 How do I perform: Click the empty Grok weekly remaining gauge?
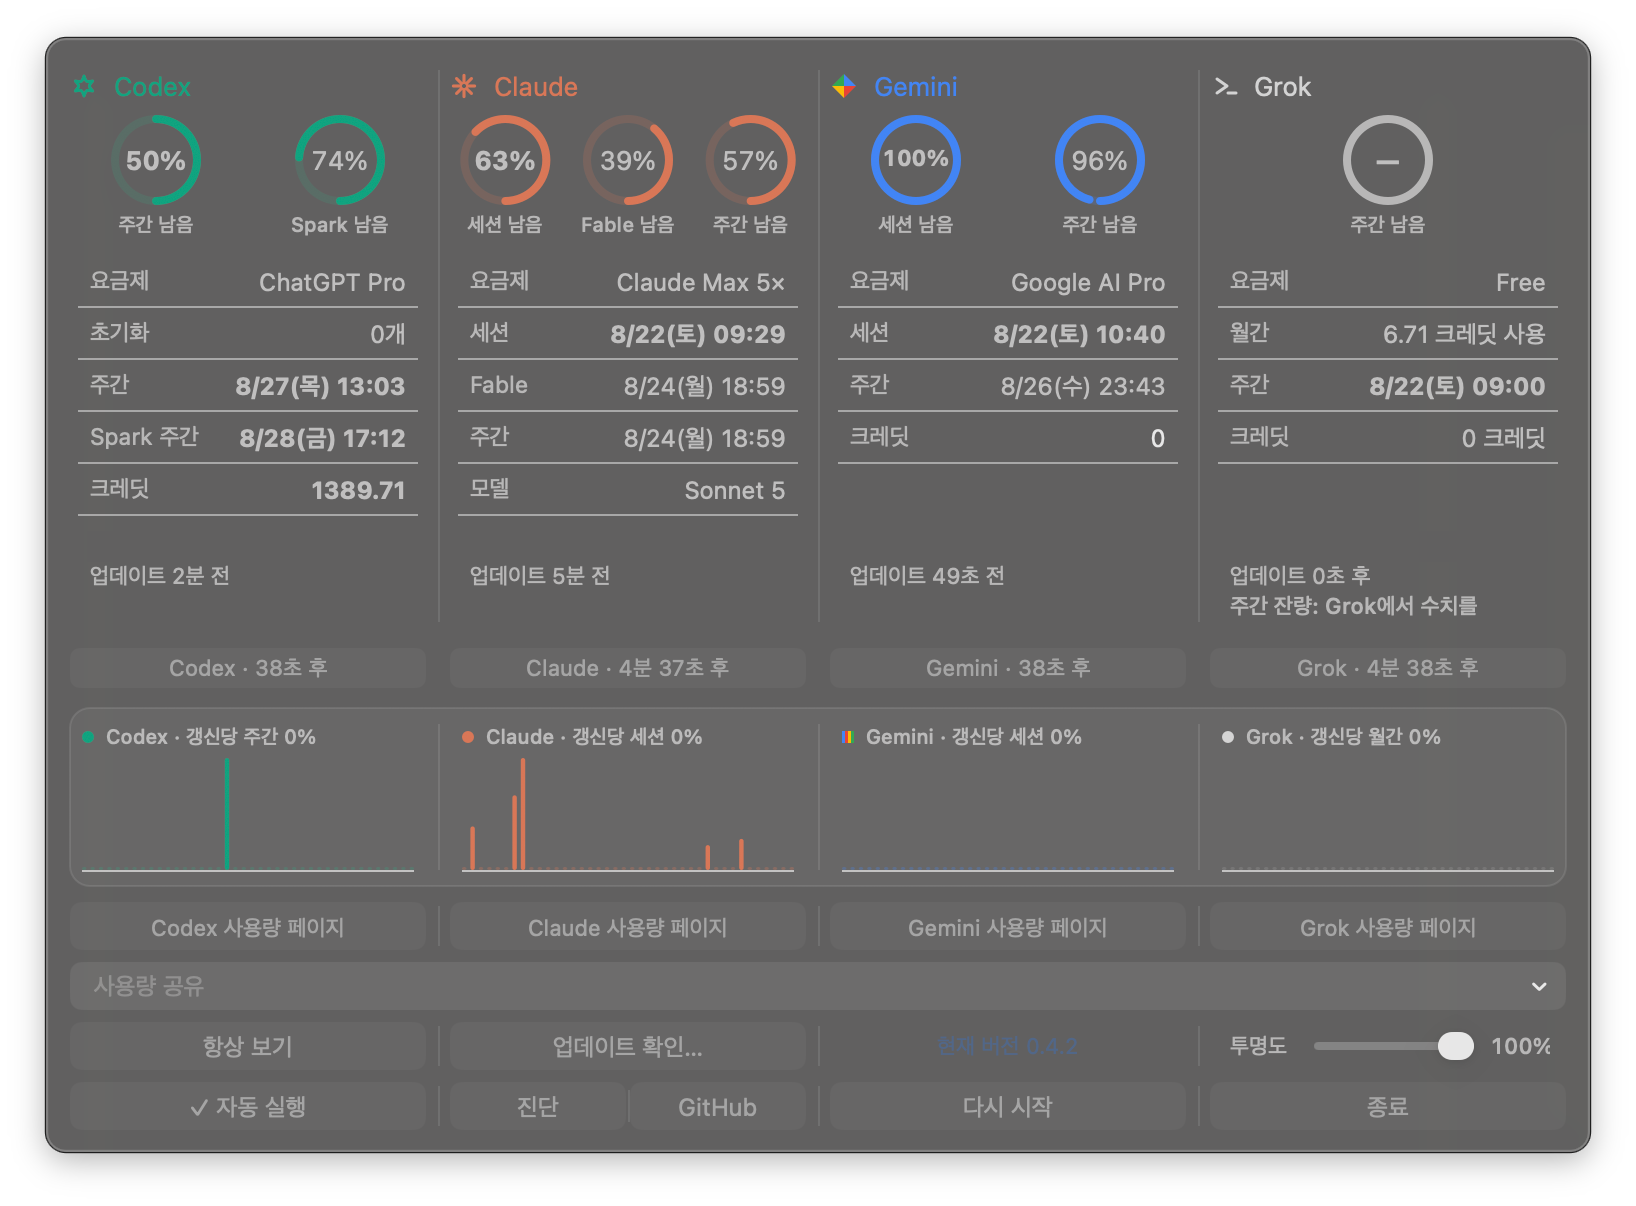[1388, 160]
